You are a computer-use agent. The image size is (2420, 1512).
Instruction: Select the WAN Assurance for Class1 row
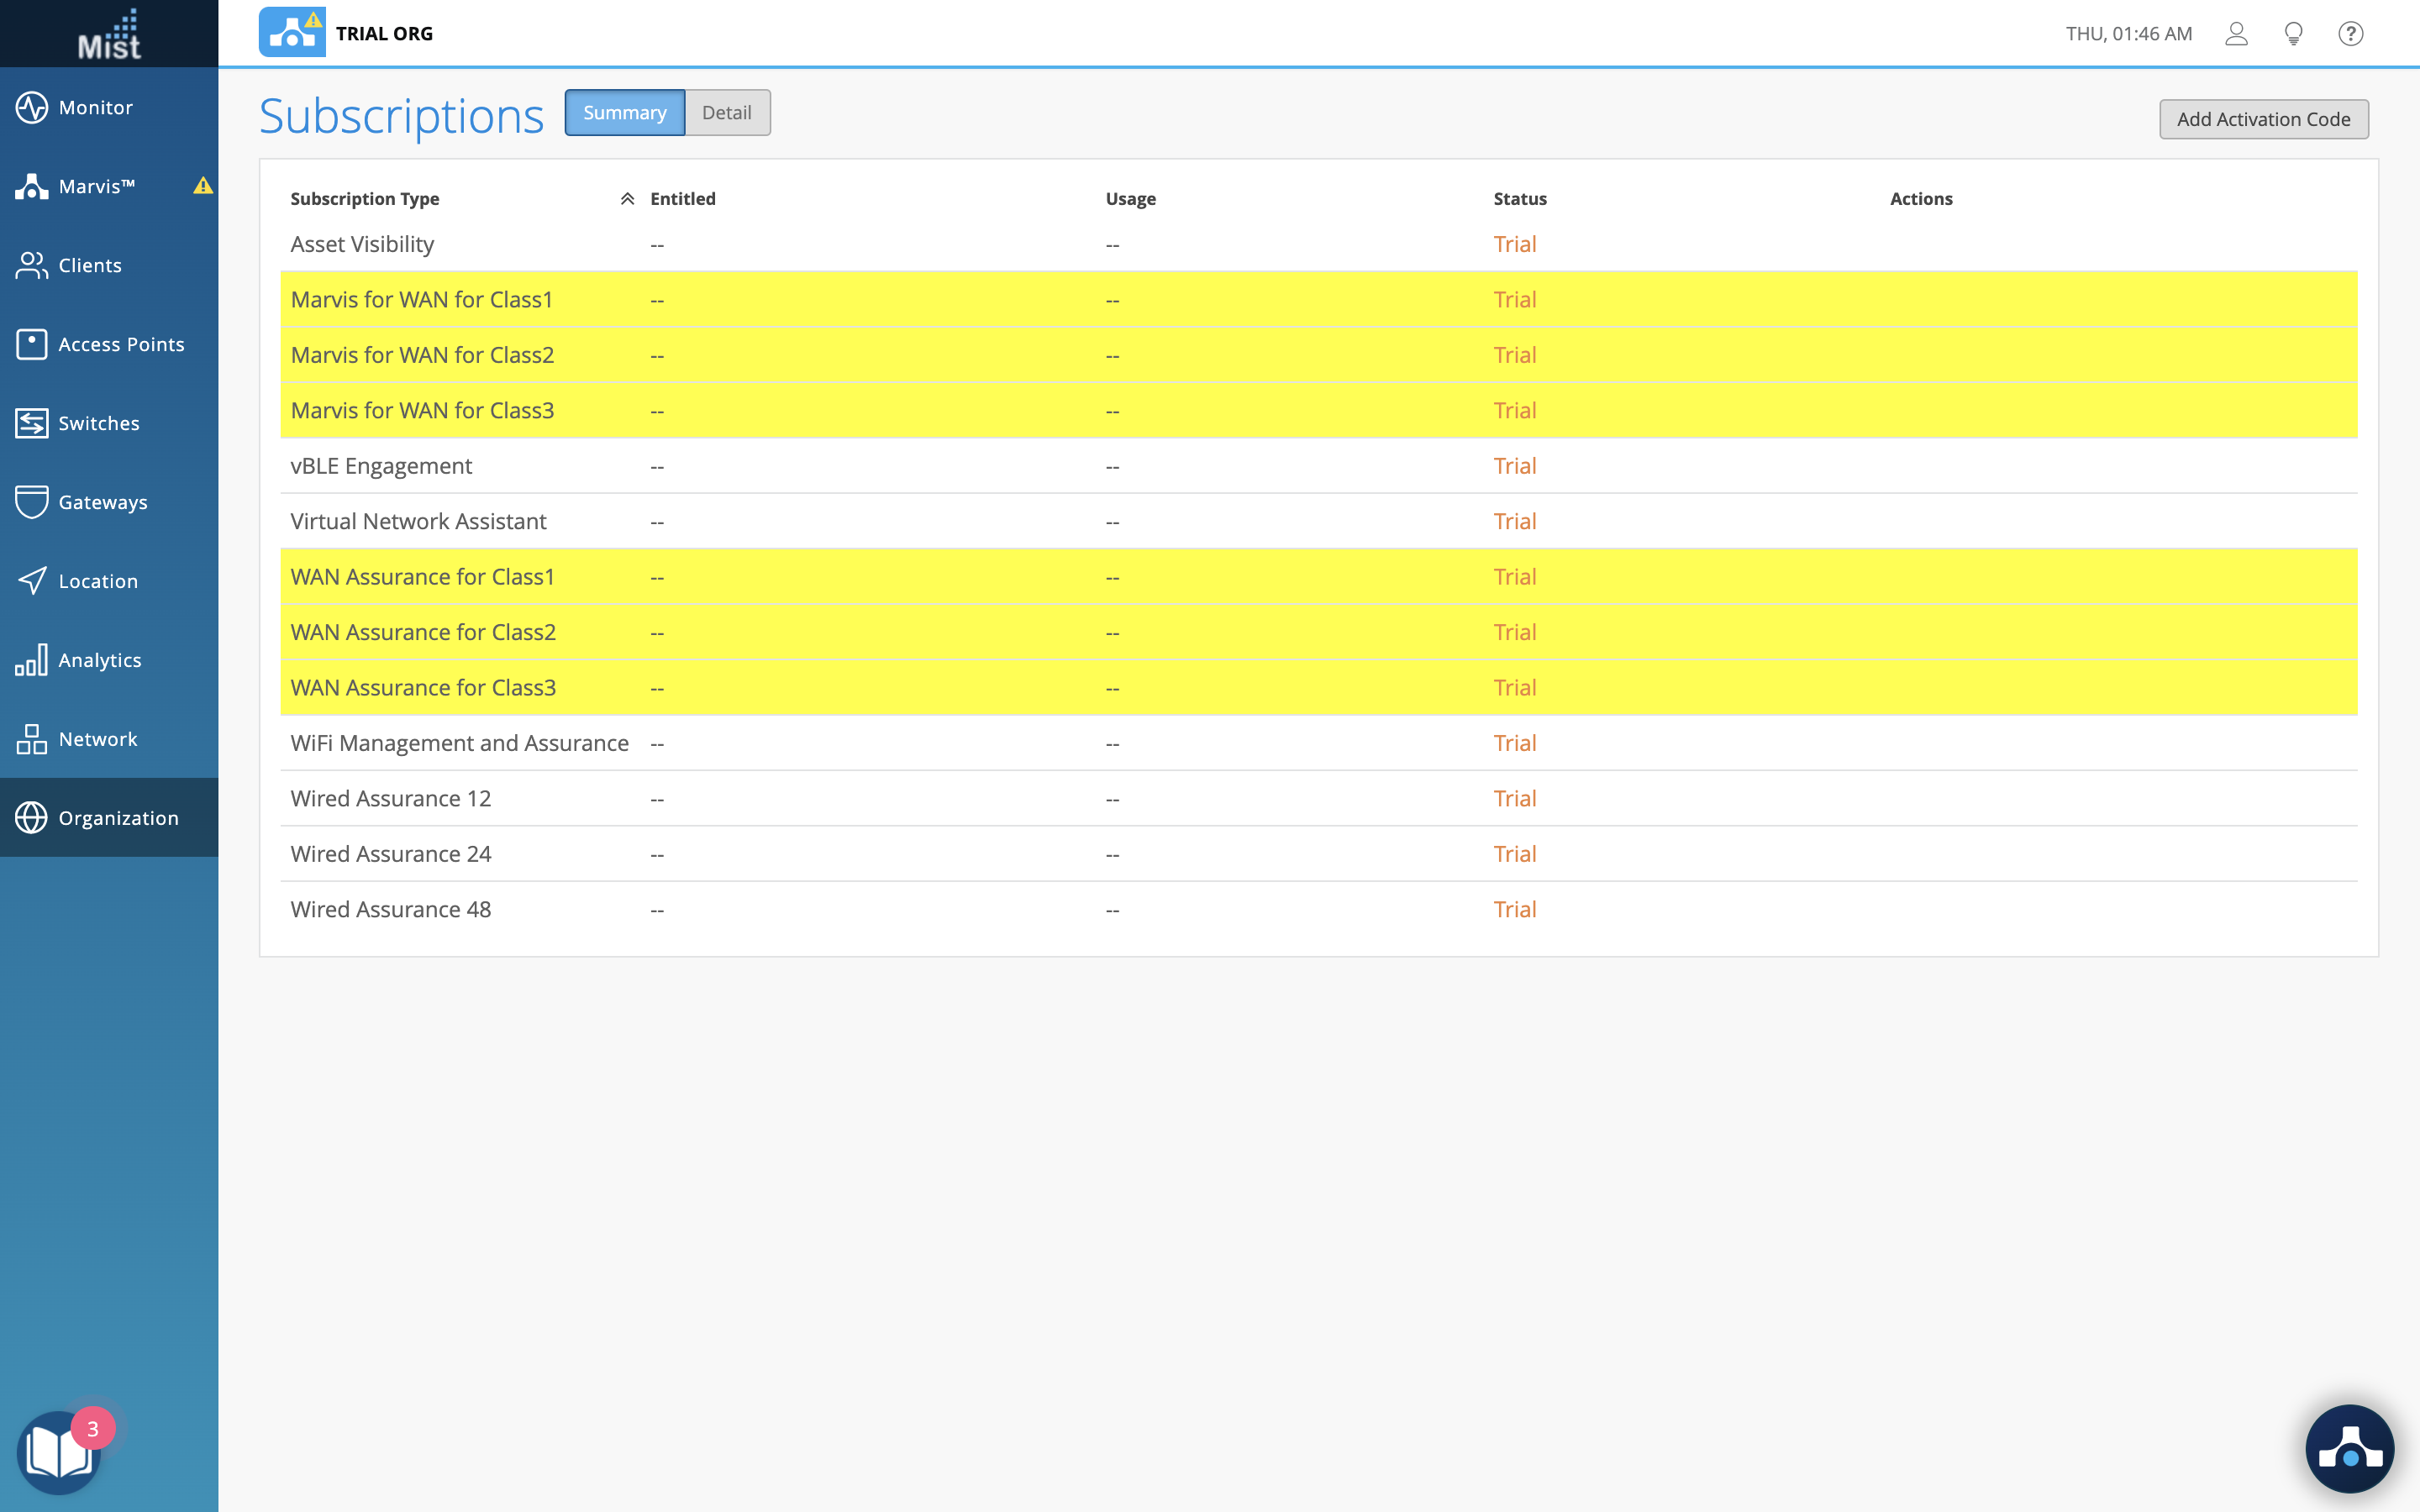click(423, 577)
